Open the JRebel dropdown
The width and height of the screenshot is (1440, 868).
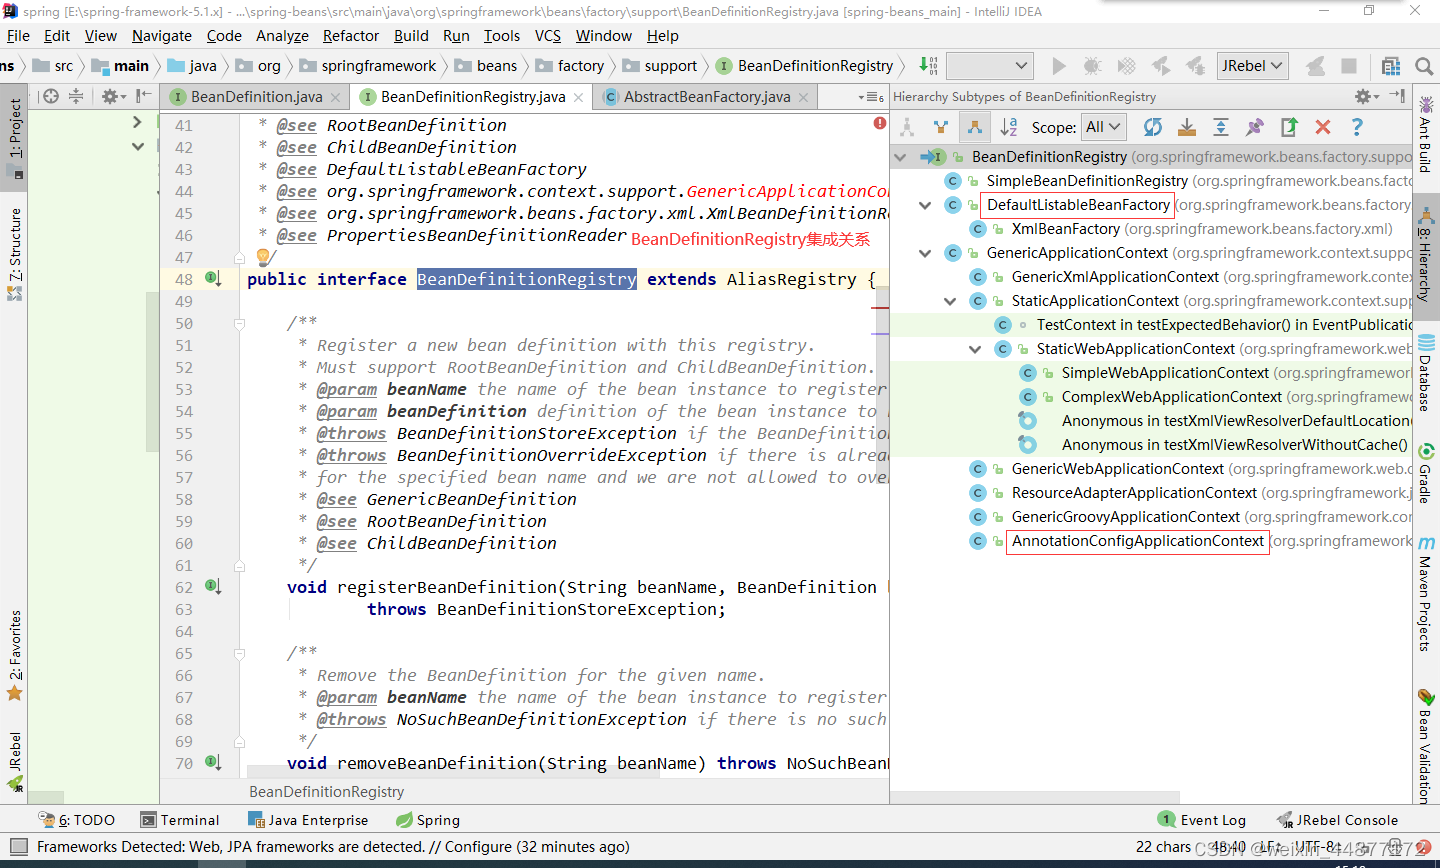tap(1252, 66)
